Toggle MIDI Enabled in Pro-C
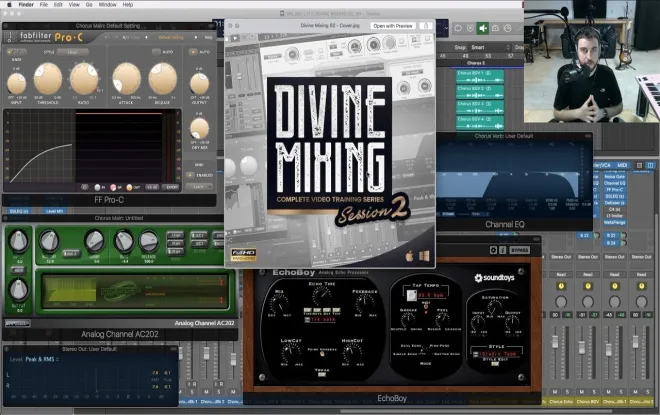660x415 pixels. pyautogui.click(x=190, y=175)
